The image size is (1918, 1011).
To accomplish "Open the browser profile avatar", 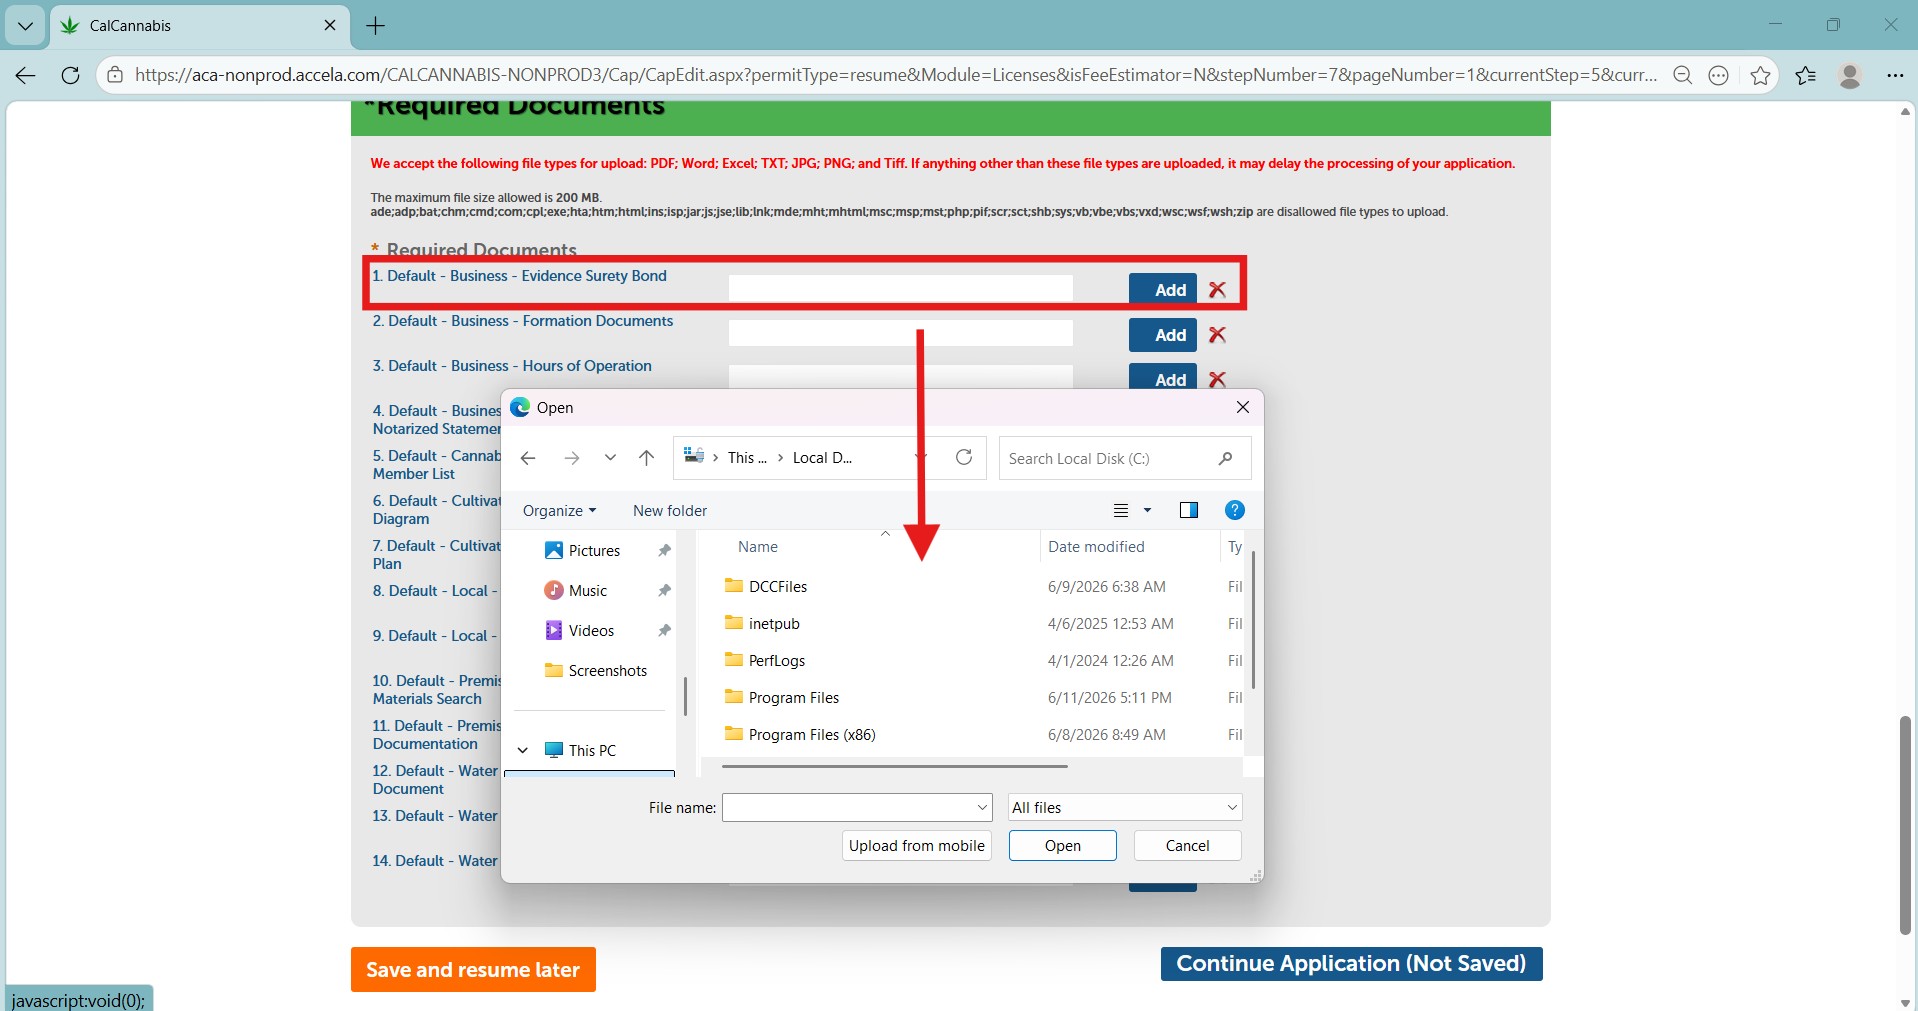I will 1850,75.
